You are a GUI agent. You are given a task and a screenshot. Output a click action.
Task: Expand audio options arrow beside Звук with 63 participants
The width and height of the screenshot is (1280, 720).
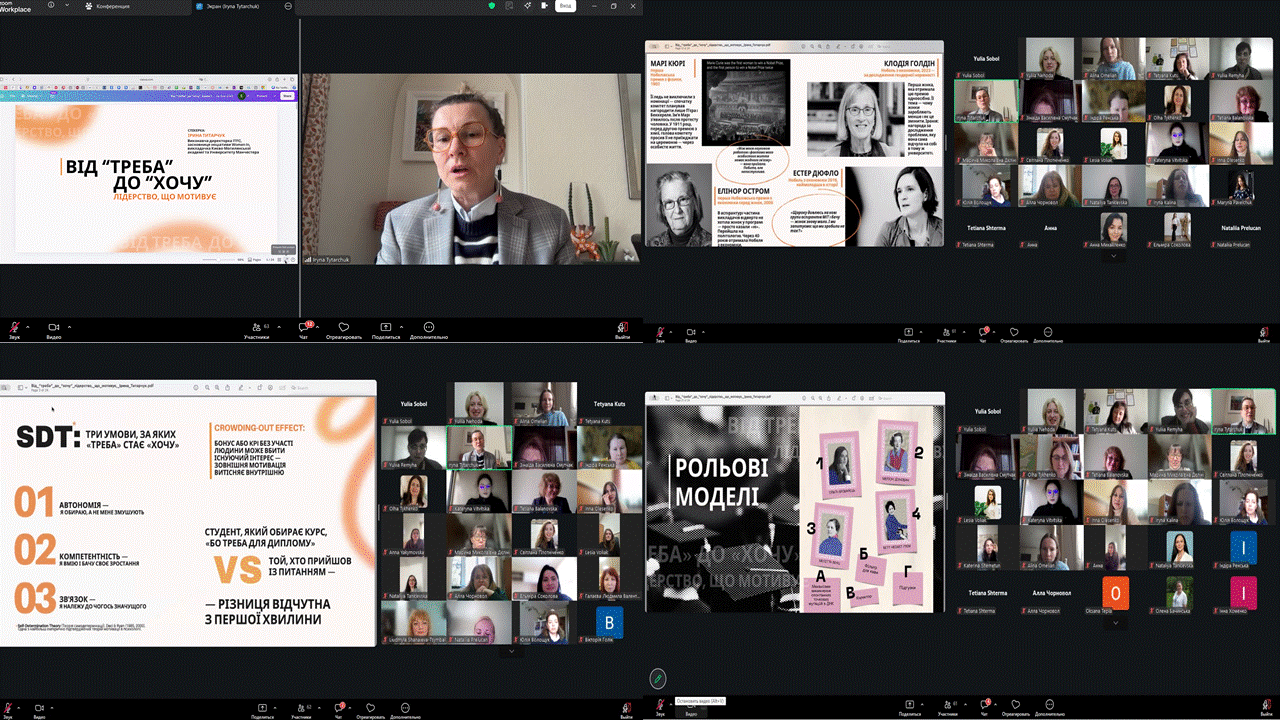(27, 327)
